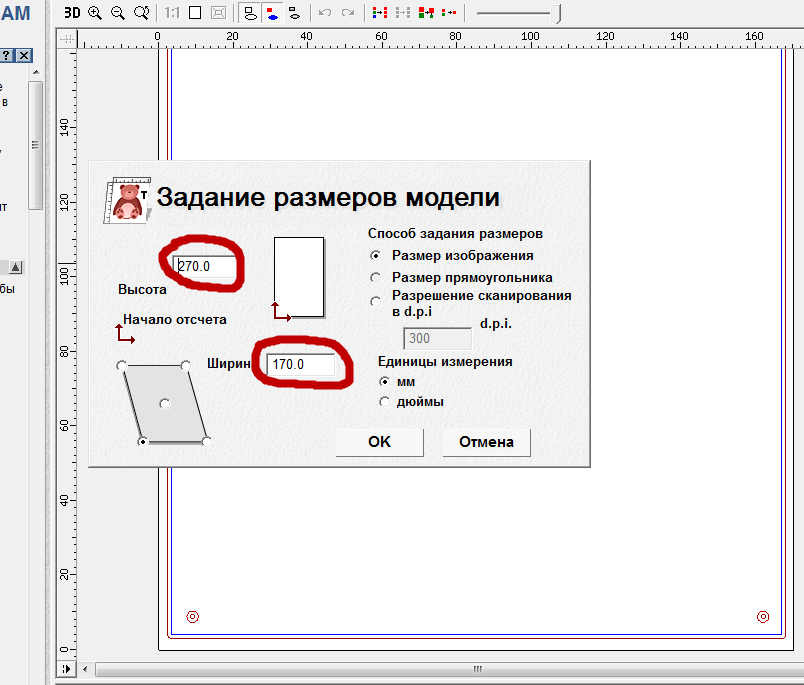The width and height of the screenshot is (804, 685).
Task: Open help with the question mark button
Action: click(7, 55)
